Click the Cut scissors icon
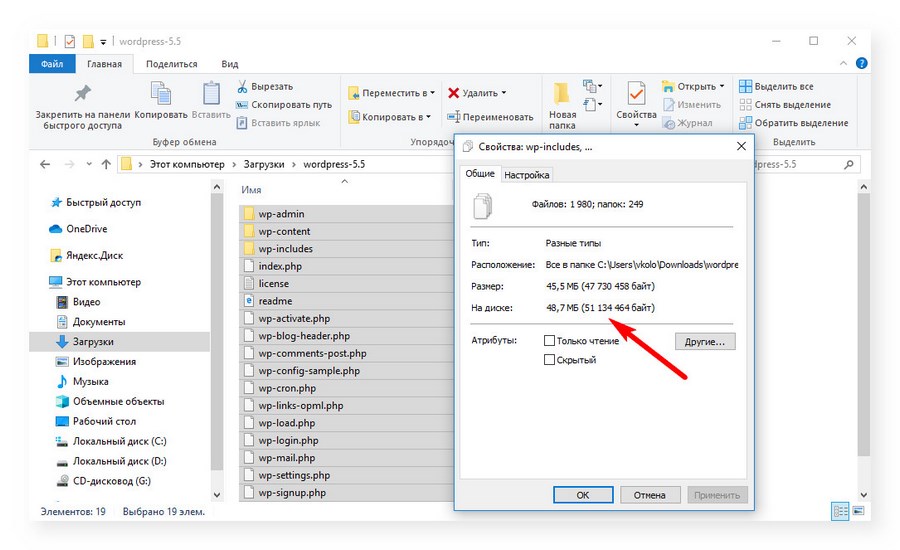Screen dimensions: 900x550 click(242, 87)
